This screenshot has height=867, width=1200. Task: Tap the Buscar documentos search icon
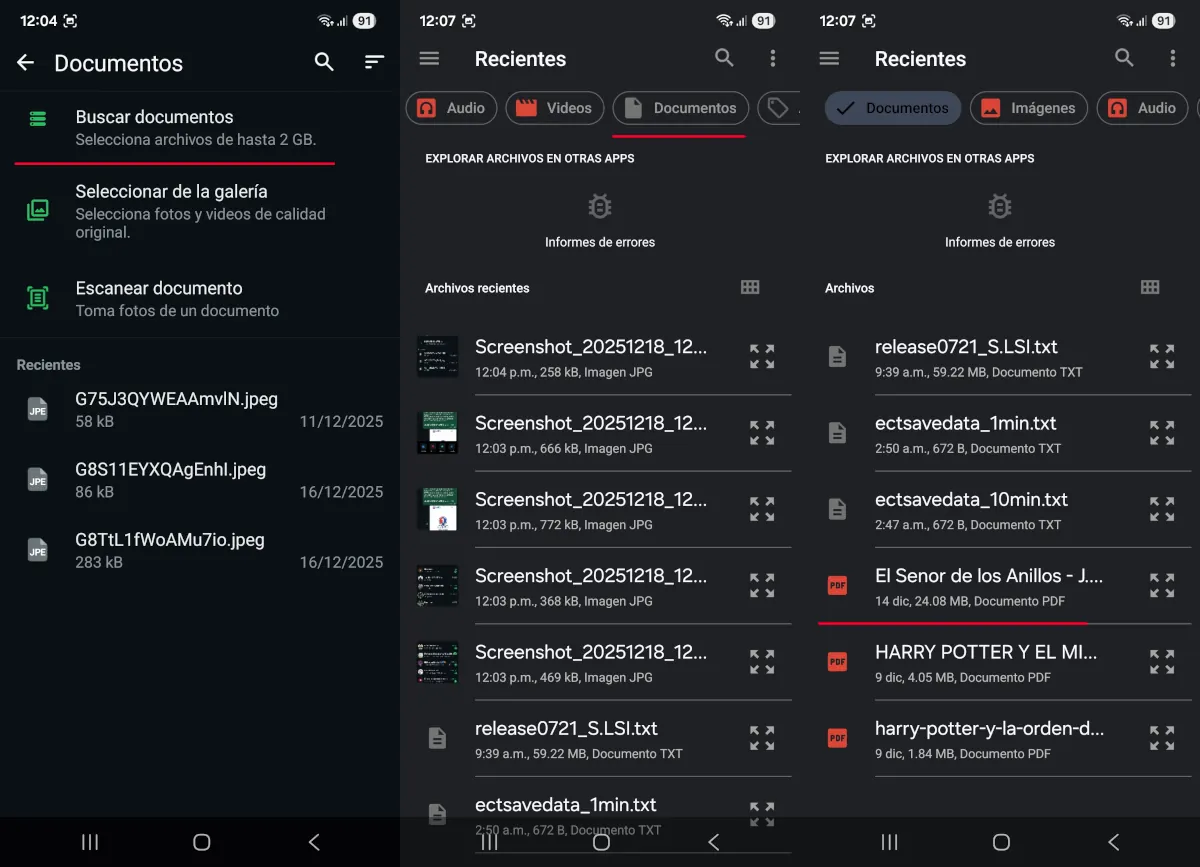[39, 117]
